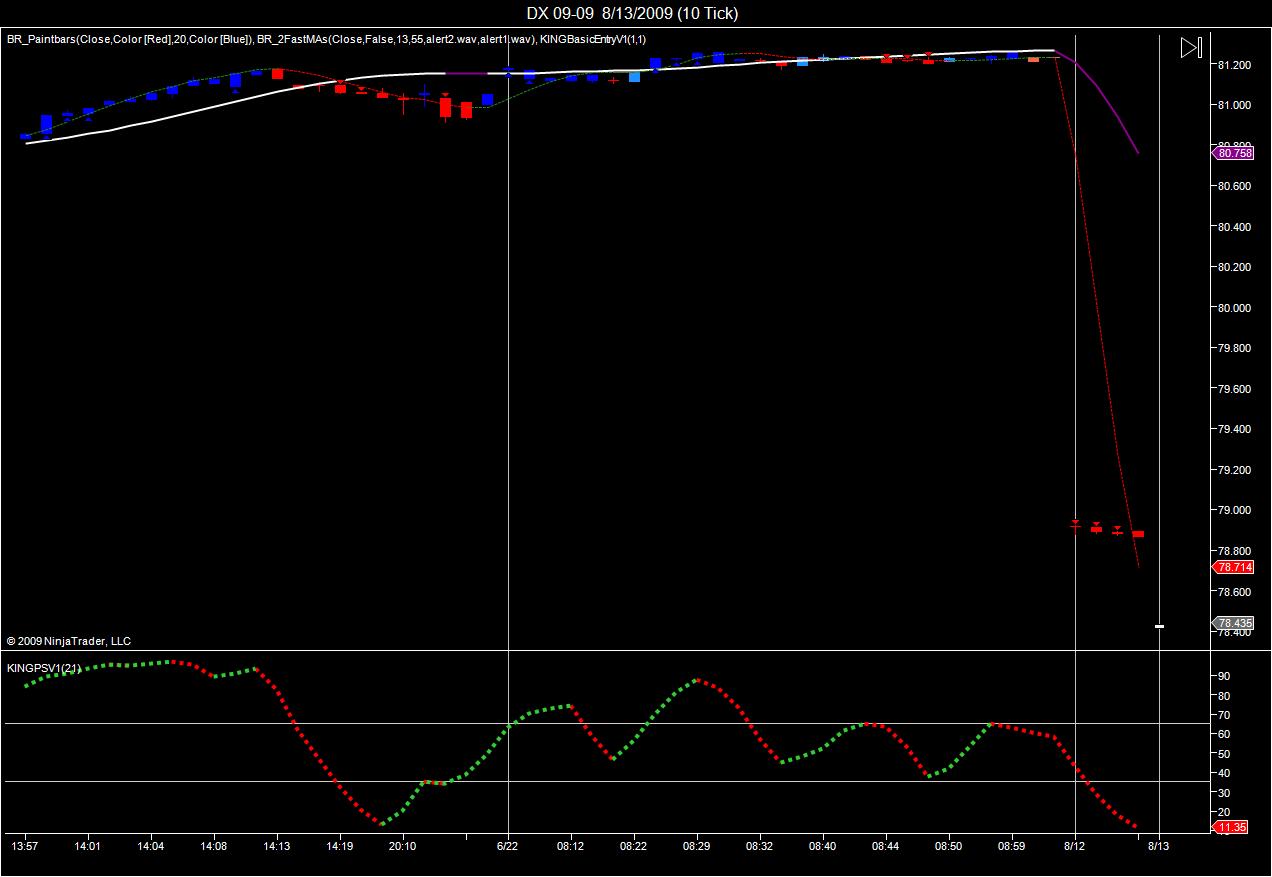This screenshot has width=1272, height=877.
Task: Click the 08:32 time axis label
Action: pos(760,846)
